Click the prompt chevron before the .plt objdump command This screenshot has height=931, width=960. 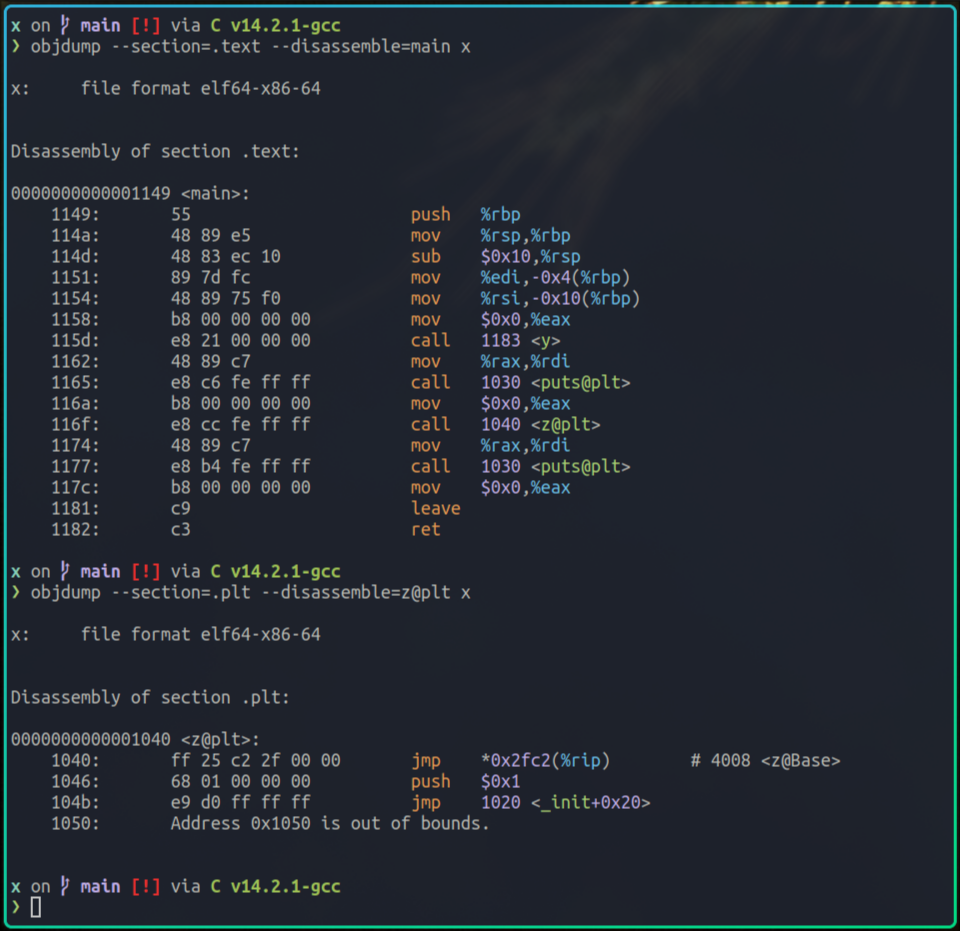tap(16, 593)
